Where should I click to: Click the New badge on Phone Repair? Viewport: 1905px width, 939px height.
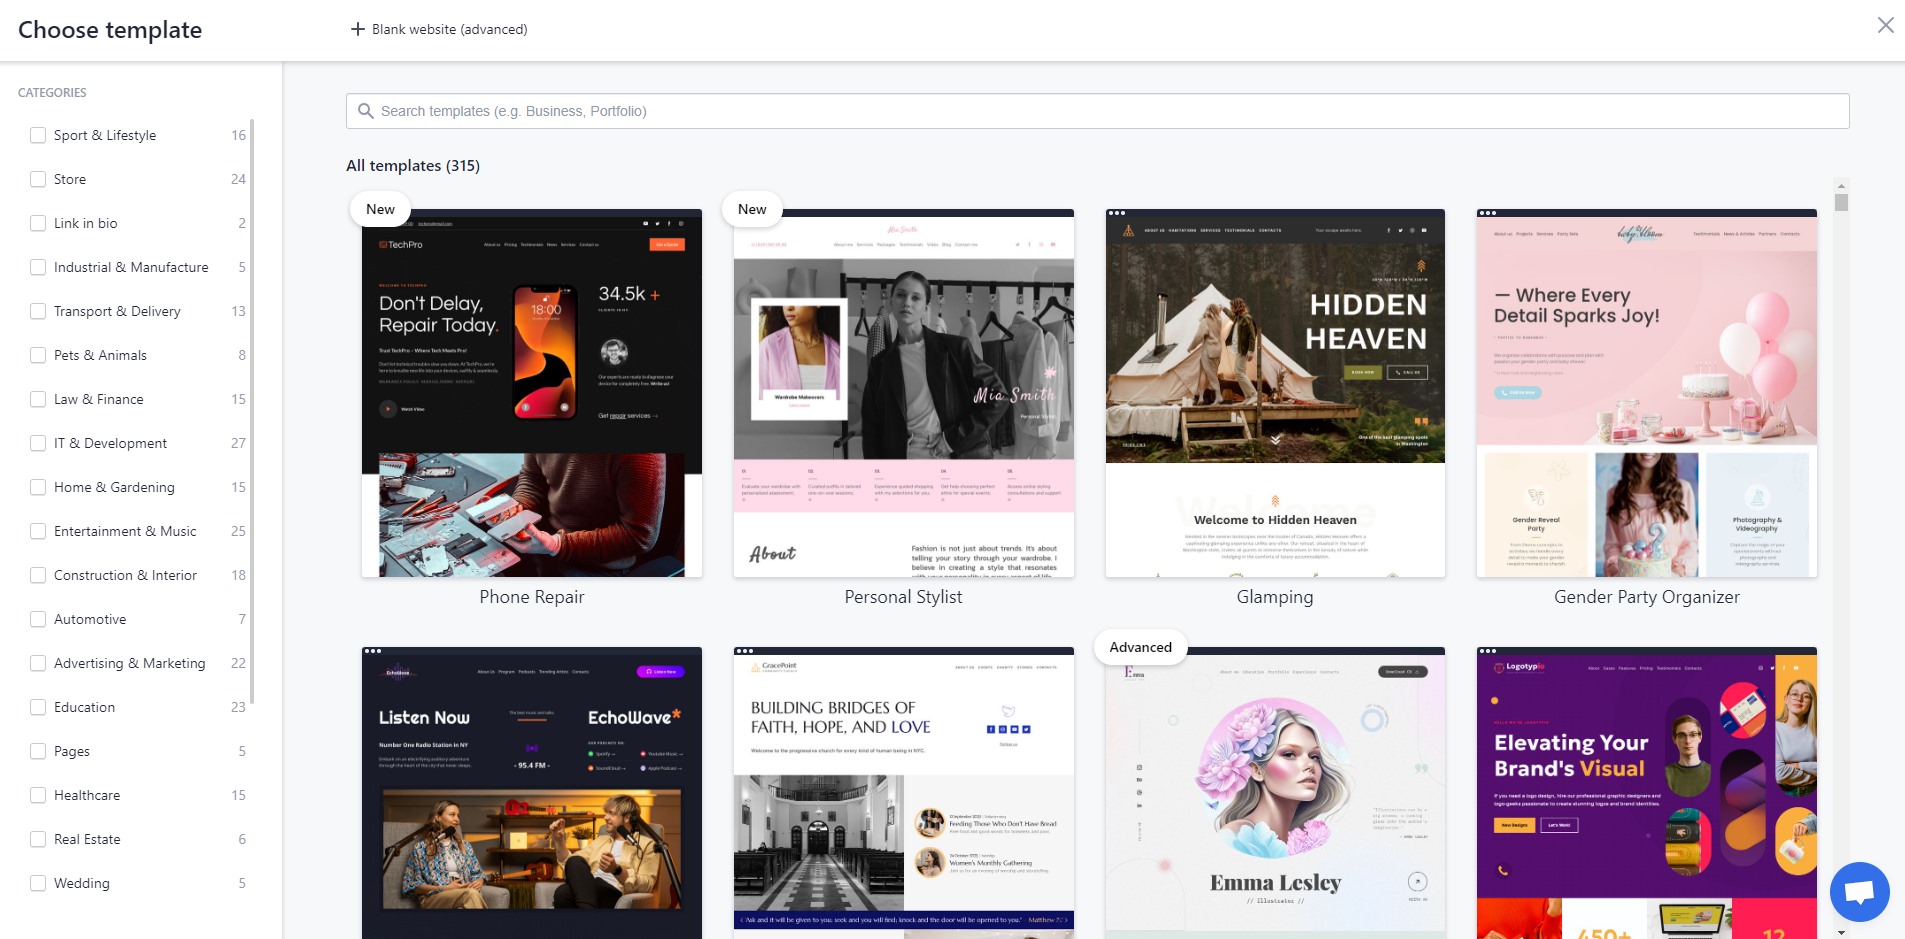click(x=380, y=209)
